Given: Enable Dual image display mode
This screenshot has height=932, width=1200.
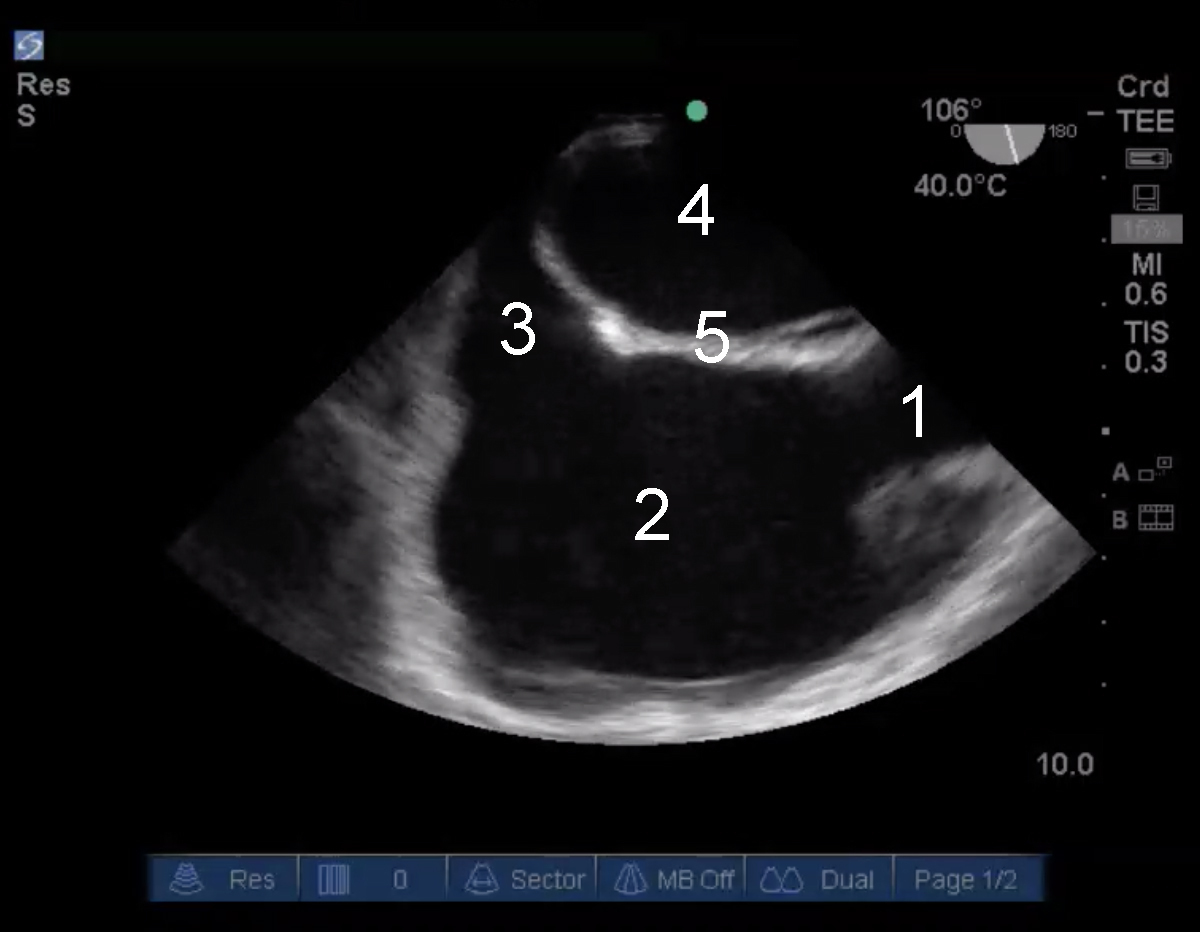Looking at the screenshot, I should (x=819, y=880).
